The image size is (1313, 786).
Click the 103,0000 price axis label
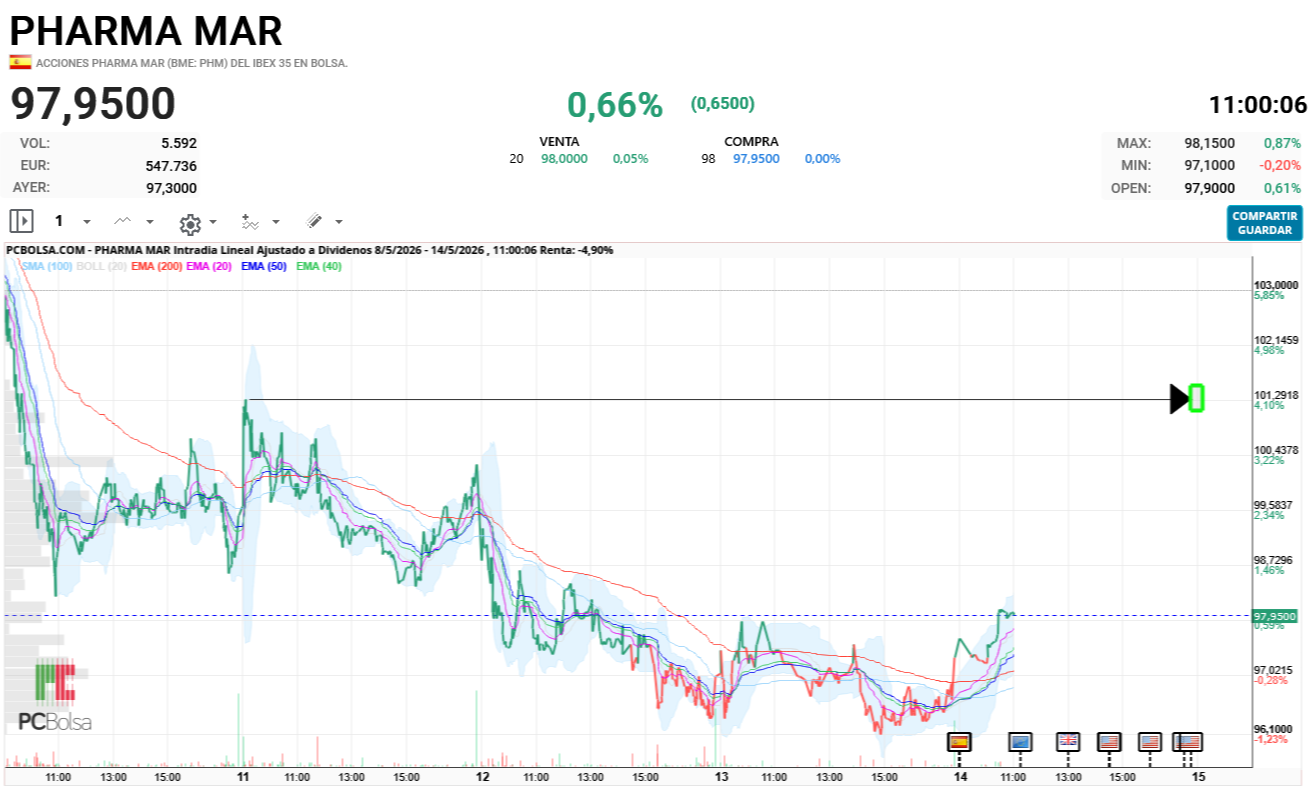point(1276,285)
